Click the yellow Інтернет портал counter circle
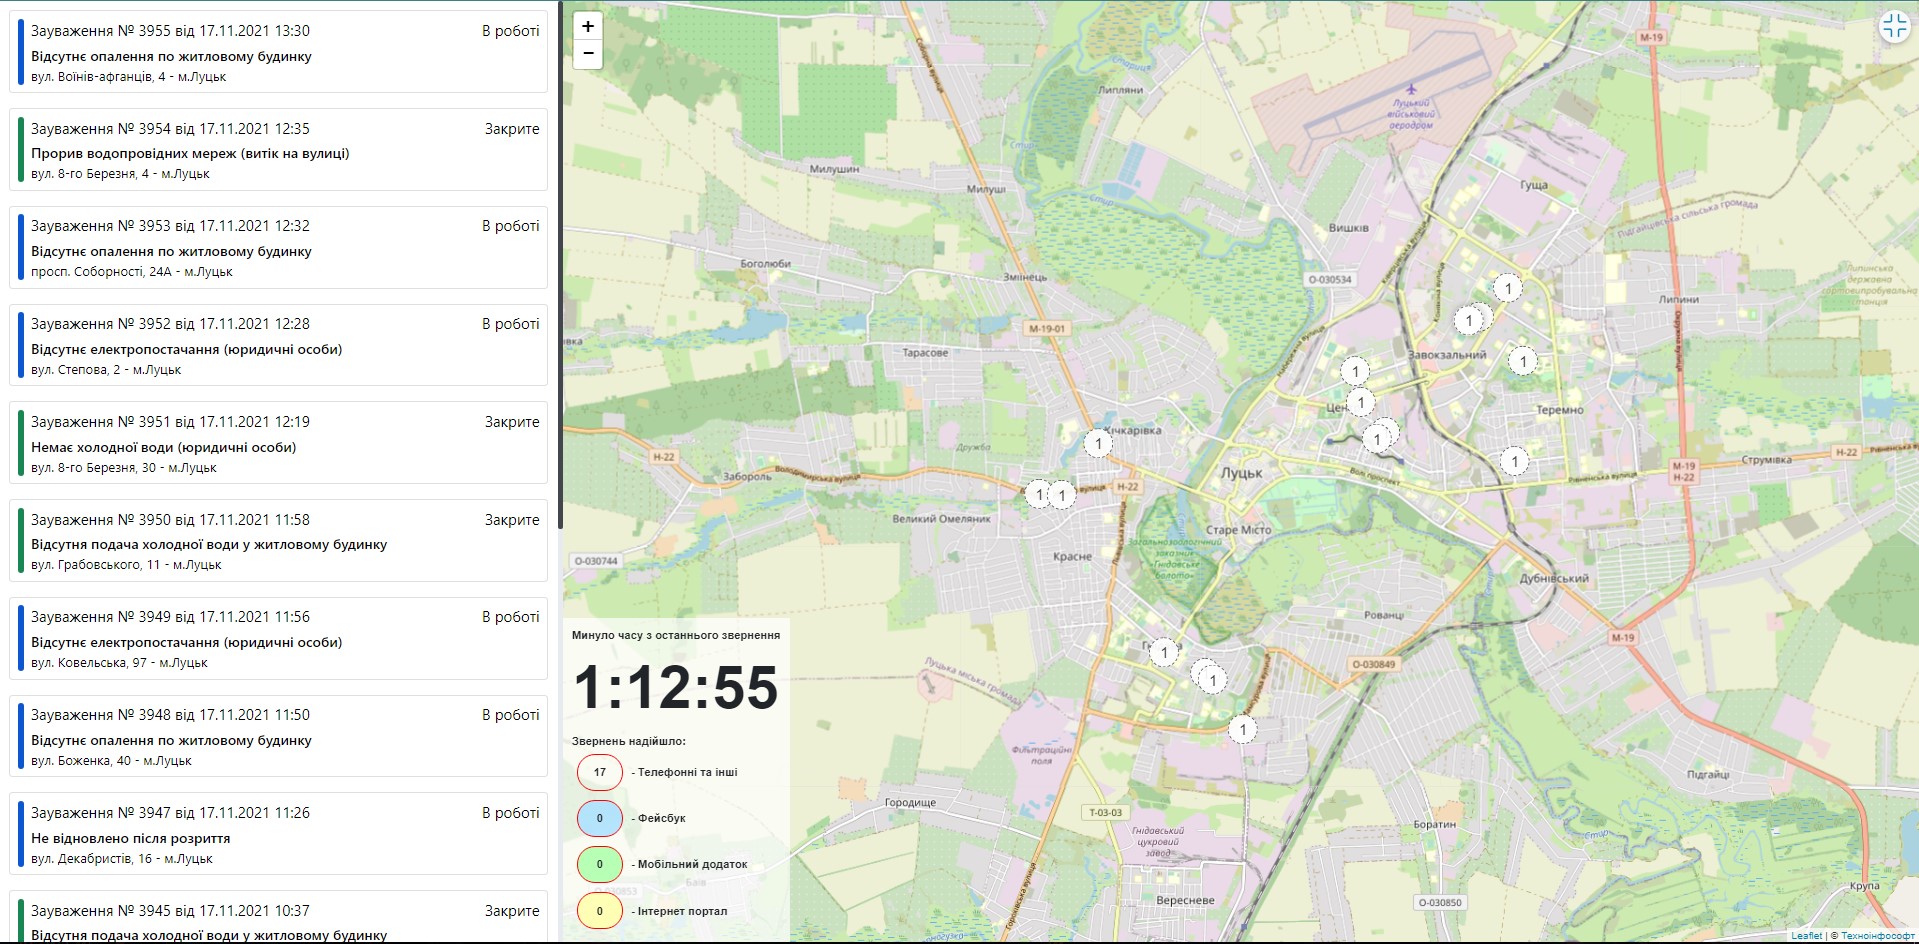Image resolution: width=1919 pixels, height=944 pixels. (600, 911)
